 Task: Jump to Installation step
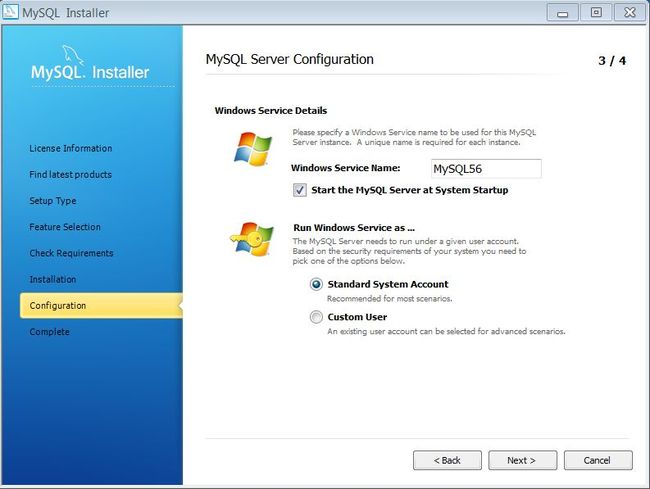[x=53, y=279]
